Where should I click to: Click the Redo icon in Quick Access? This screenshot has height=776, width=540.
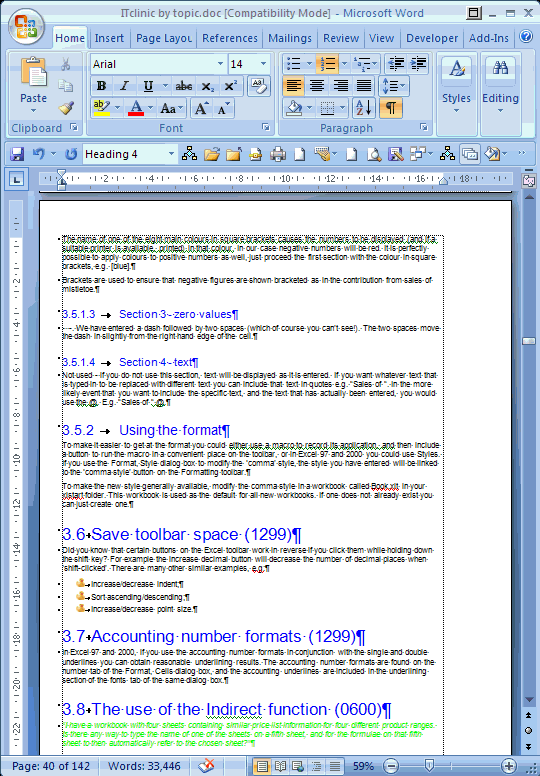(x=71, y=154)
